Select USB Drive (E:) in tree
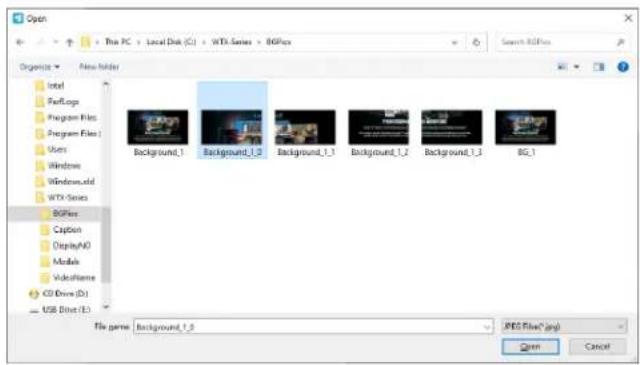The height and width of the screenshot is (365, 640). pos(60,309)
